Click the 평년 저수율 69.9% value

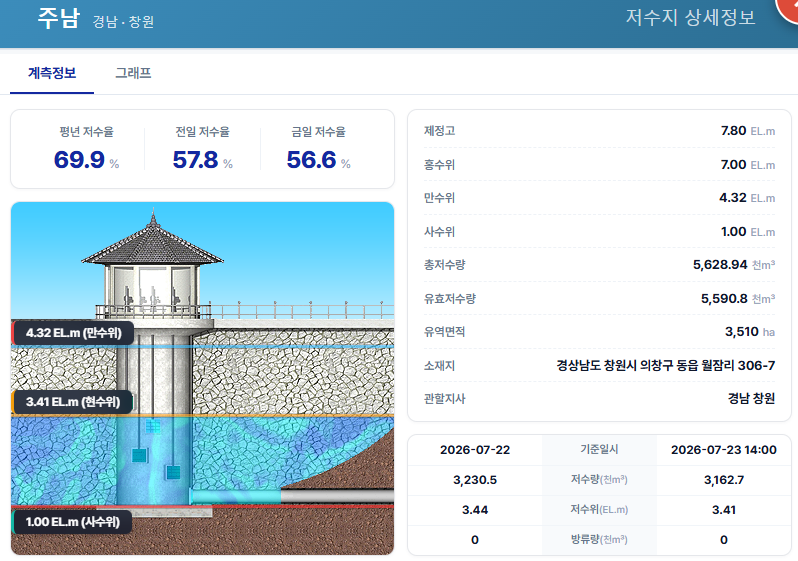(86, 159)
